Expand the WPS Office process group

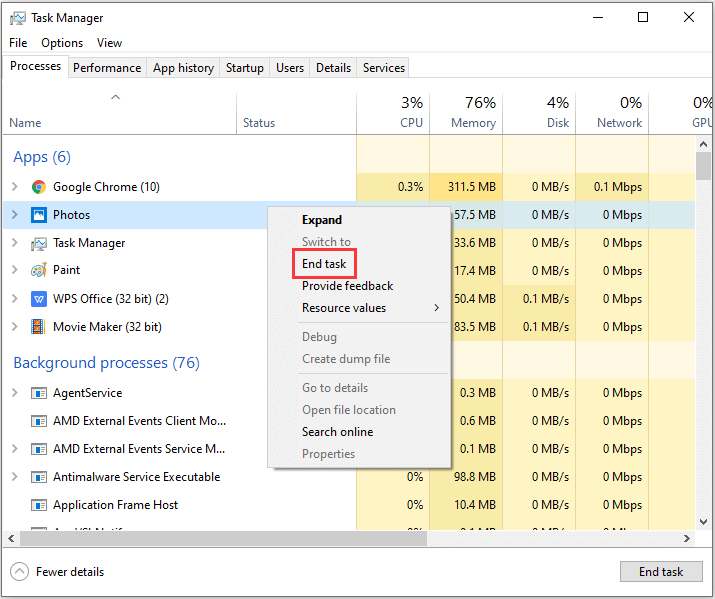14,299
